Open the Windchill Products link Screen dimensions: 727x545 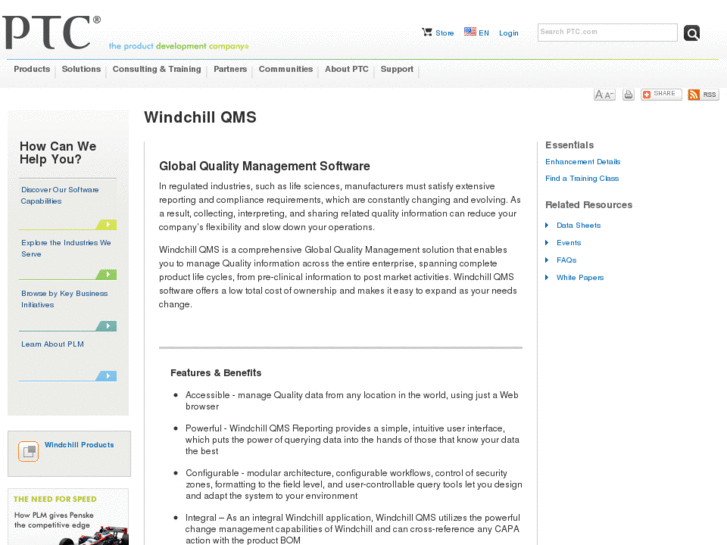click(x=79, y=444)
